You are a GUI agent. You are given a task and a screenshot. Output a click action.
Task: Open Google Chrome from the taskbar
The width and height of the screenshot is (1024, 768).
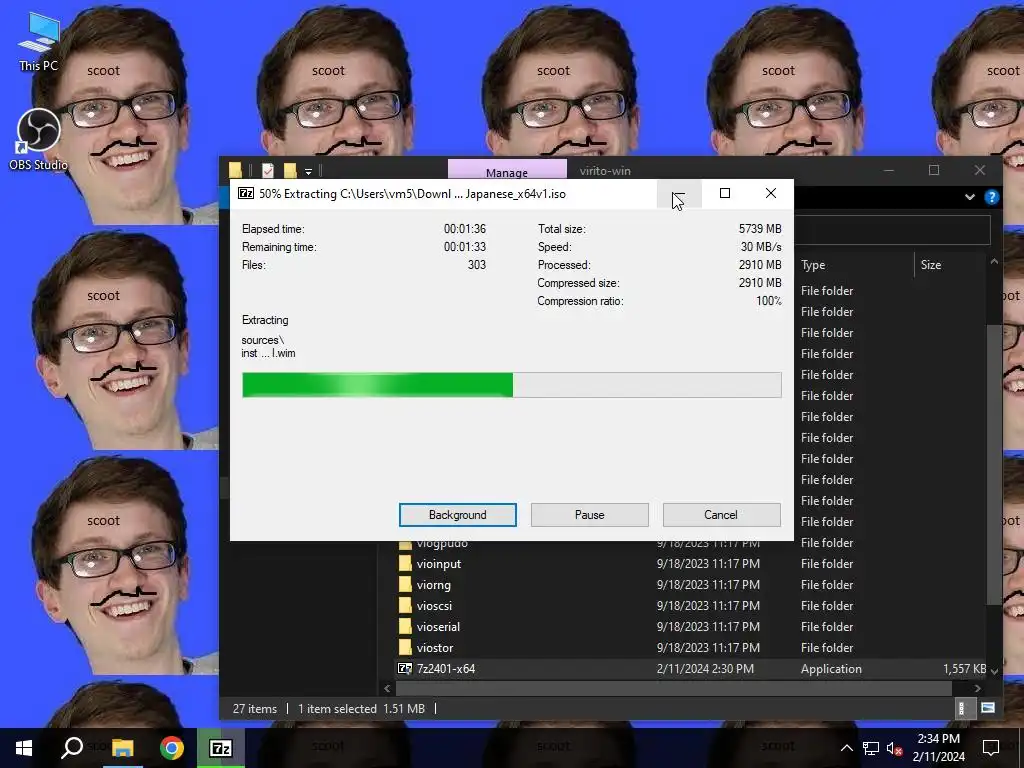coord(172,748)
